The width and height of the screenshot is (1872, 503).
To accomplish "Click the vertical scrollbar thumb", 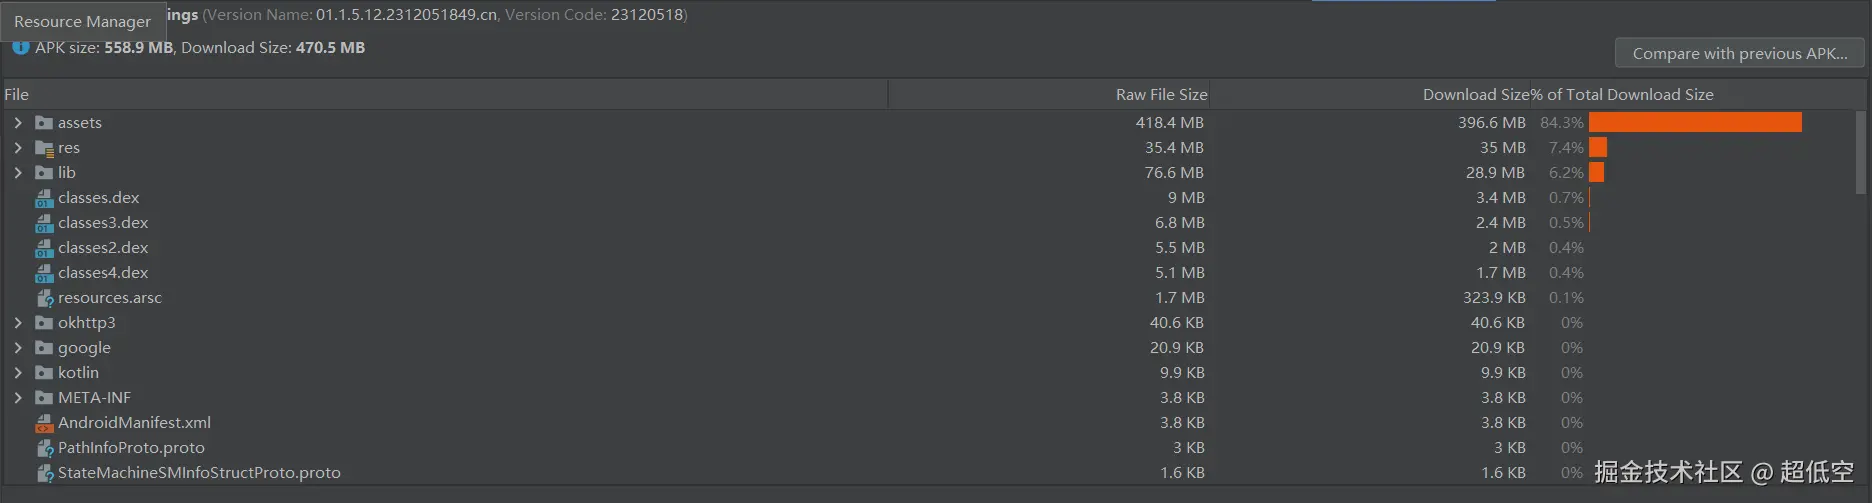I will pos(1860,150).
